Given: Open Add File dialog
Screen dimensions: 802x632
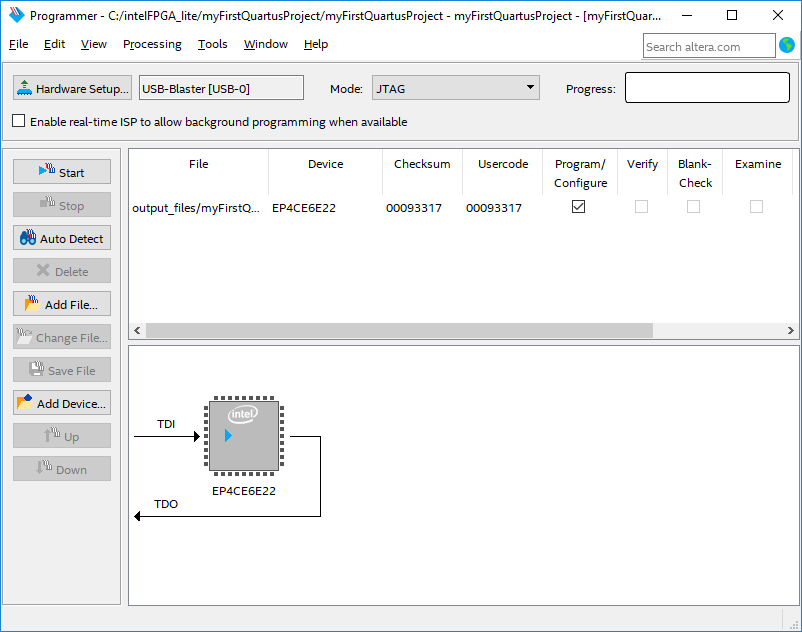Looking at the screenshot, I should [62, 304].
